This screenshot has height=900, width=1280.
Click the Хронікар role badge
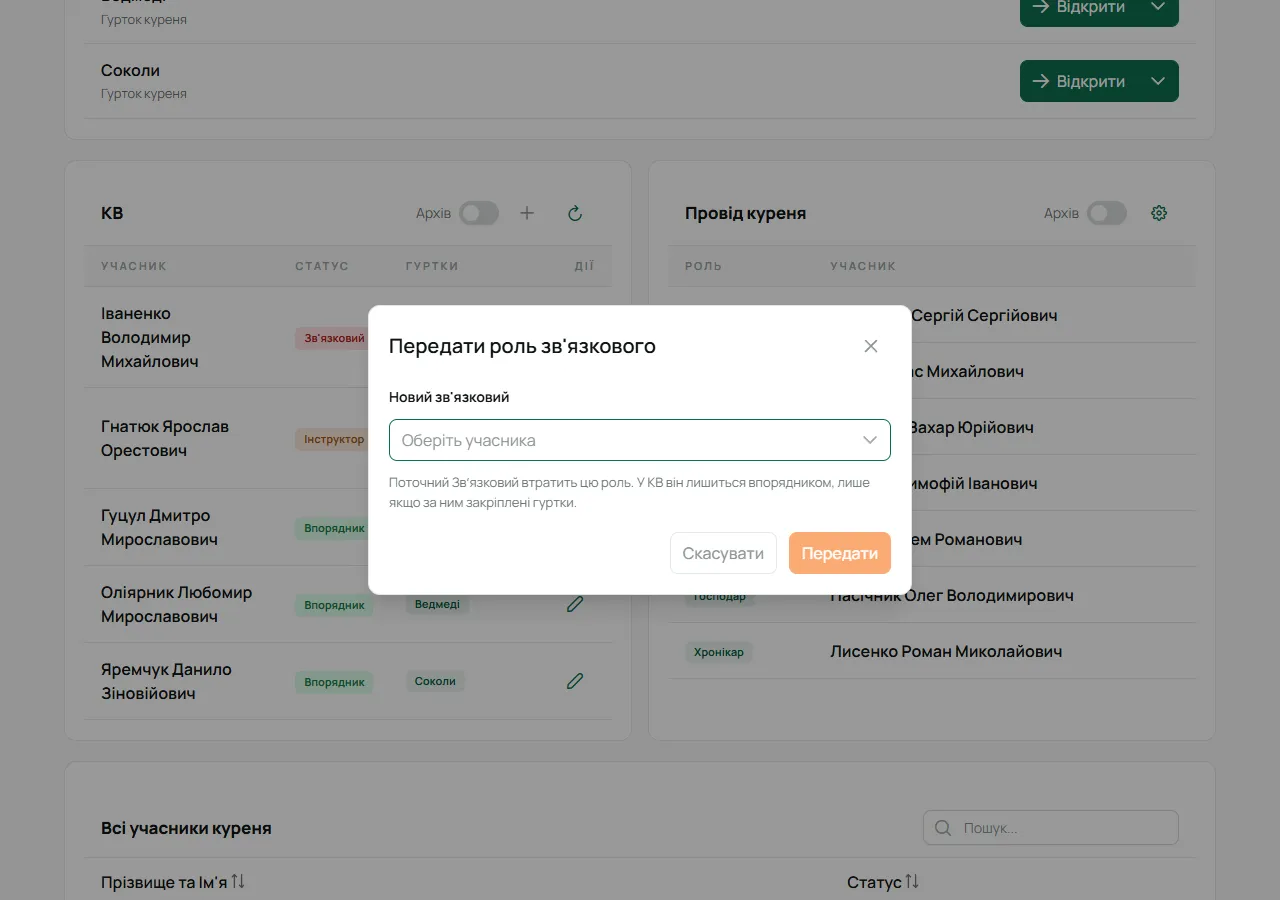click(x=719, y=652)
